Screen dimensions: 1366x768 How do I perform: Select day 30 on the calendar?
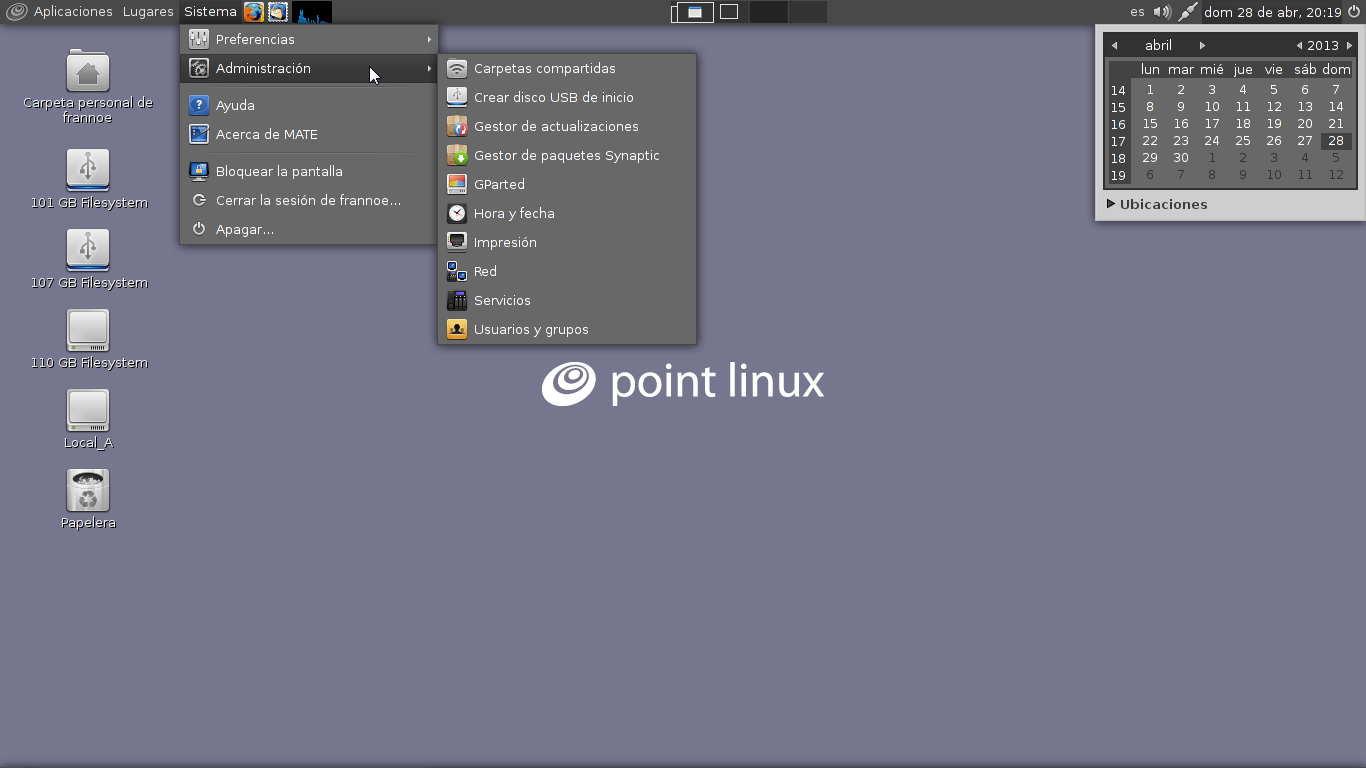[x=1180, y=158]
